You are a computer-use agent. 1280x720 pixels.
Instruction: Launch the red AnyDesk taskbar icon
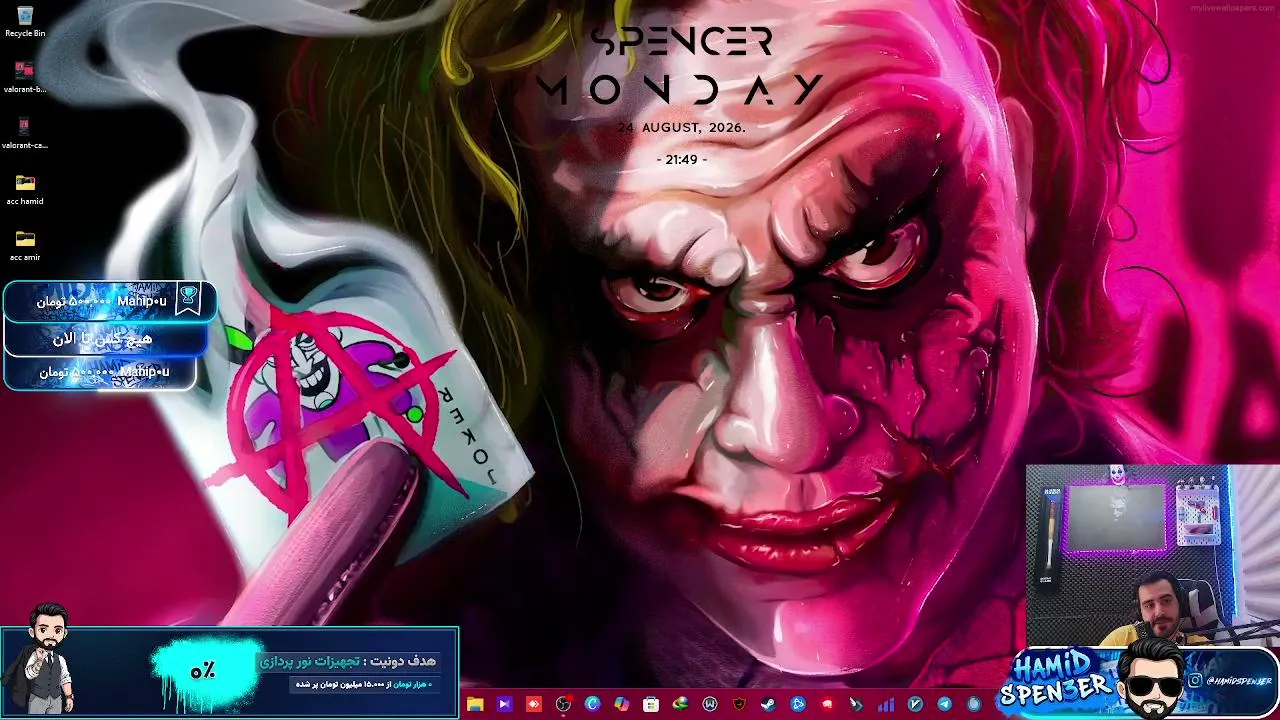(x=534, y=704)
